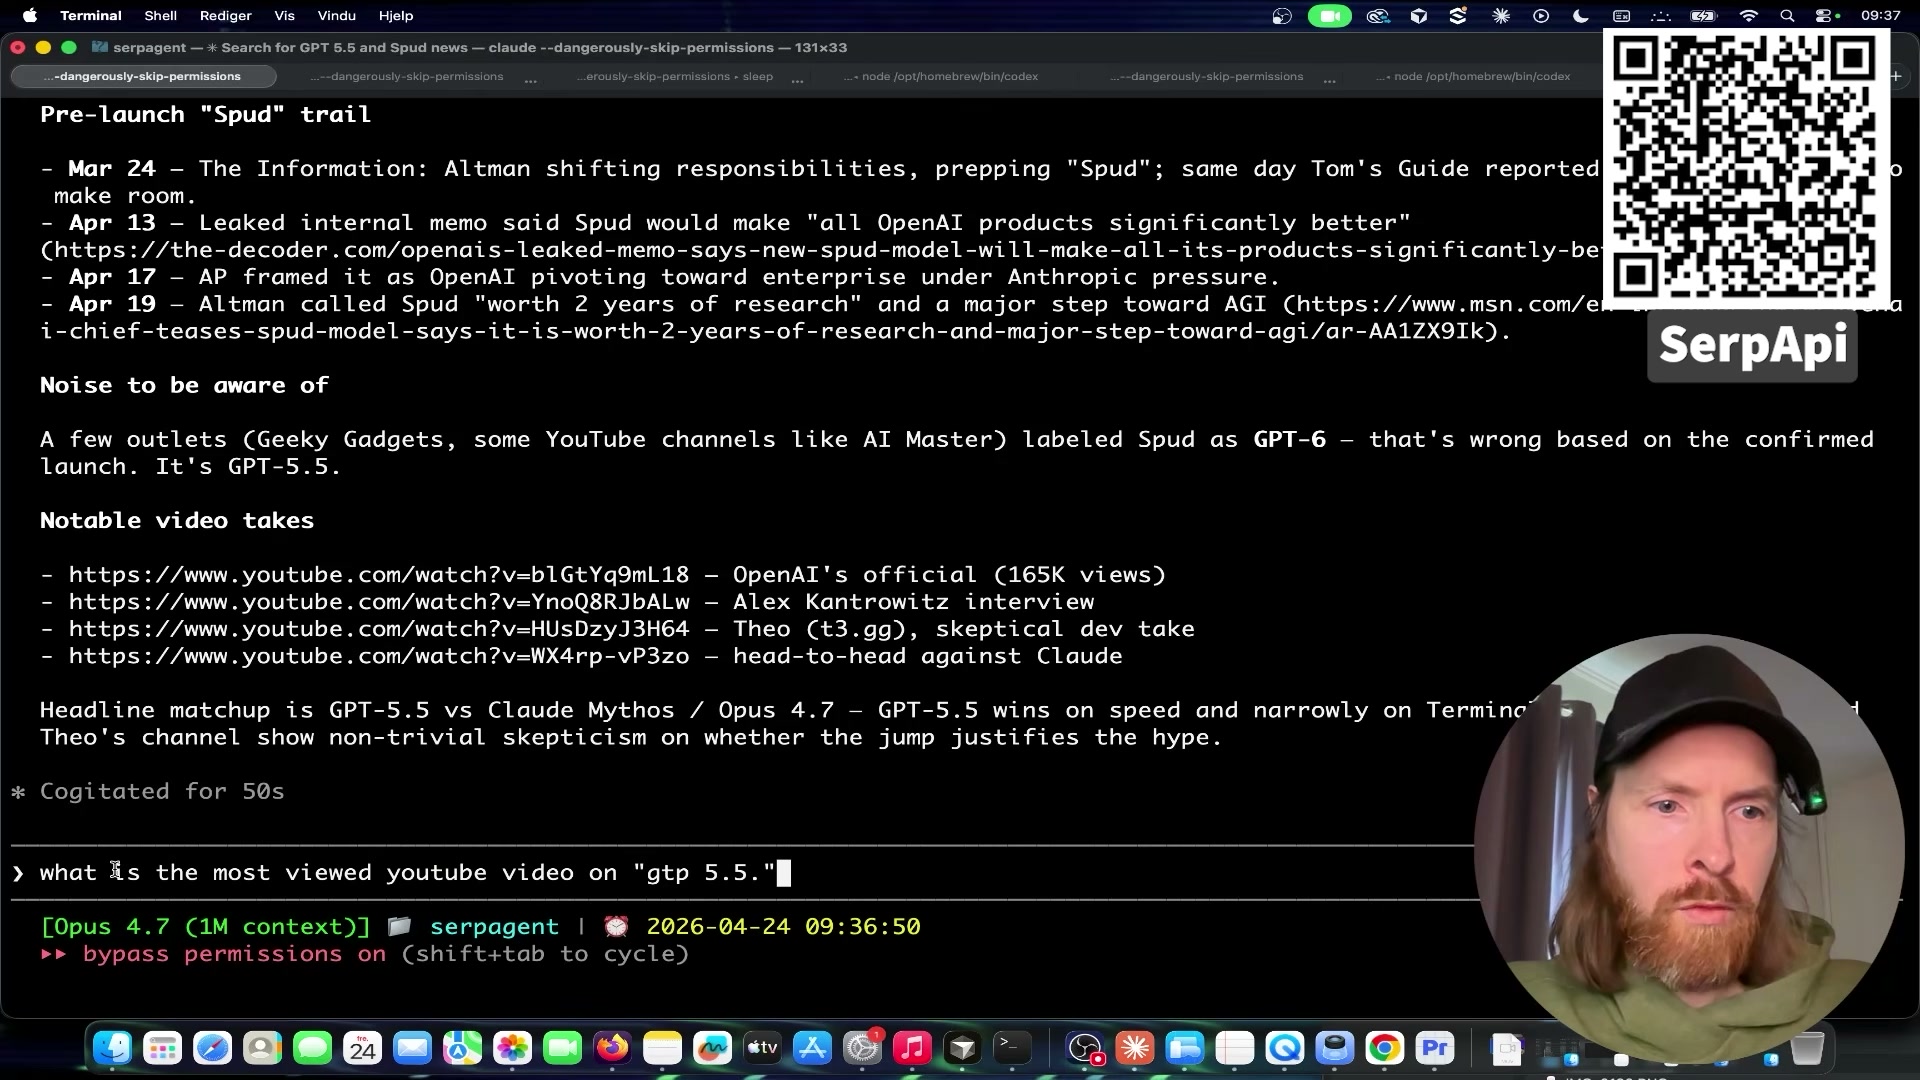The width and height of the screenshot is (1920, 1080).
Task: Open Claude asterisk menu bar item
Action: tap(1501, 16)
